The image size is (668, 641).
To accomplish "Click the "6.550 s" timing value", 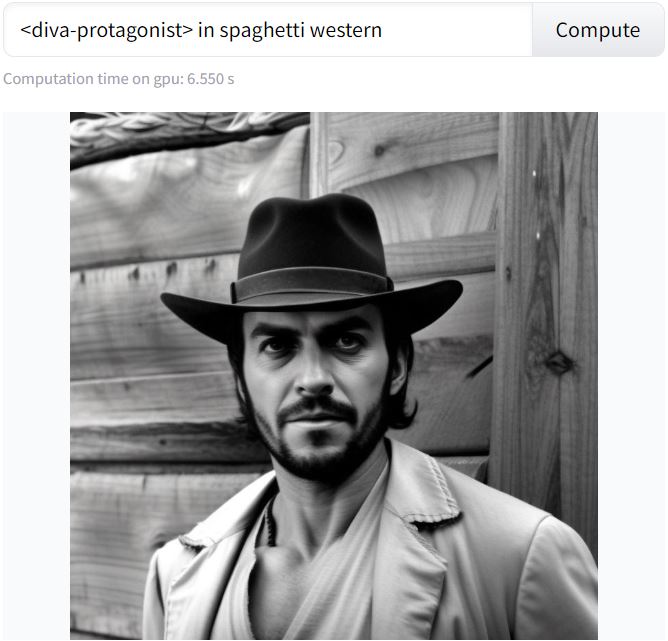I will click(x=210, y=79).
